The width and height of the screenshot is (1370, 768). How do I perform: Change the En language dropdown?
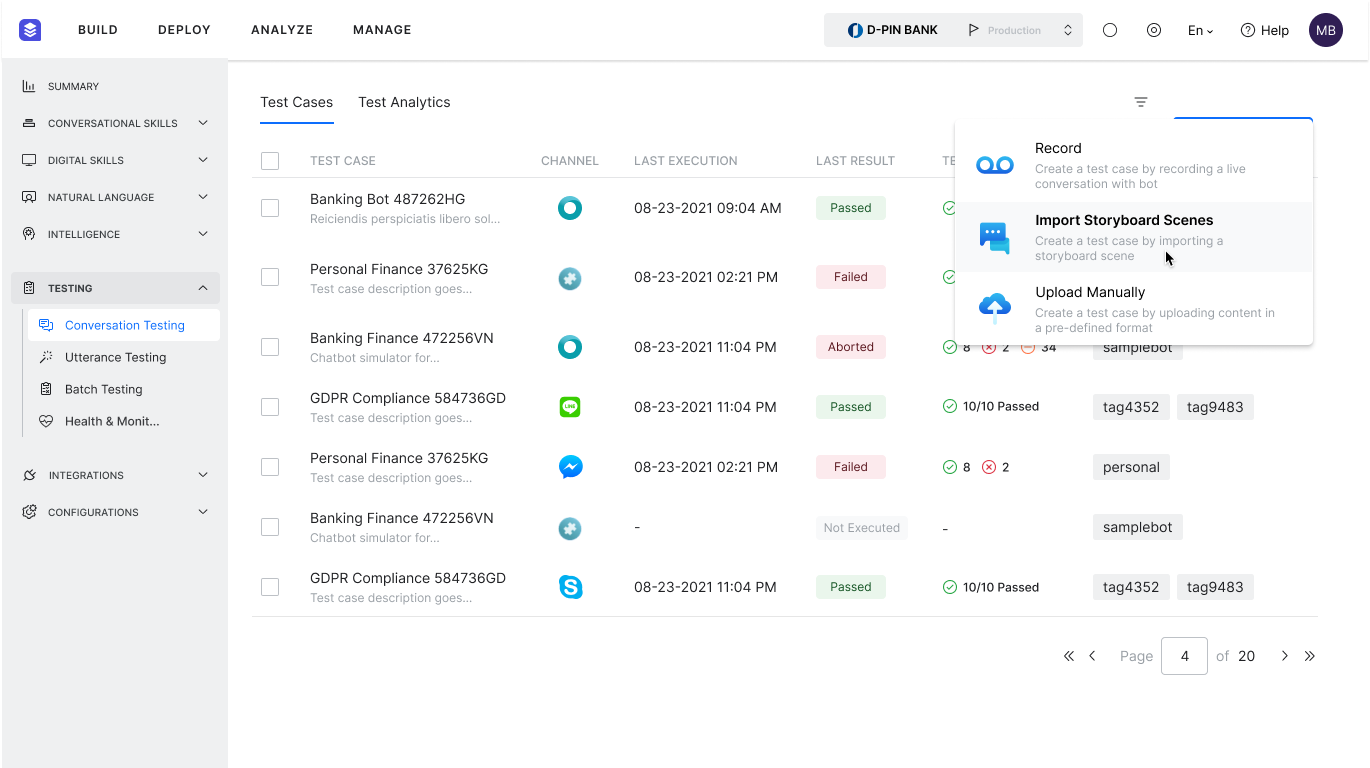[1199, 30]
